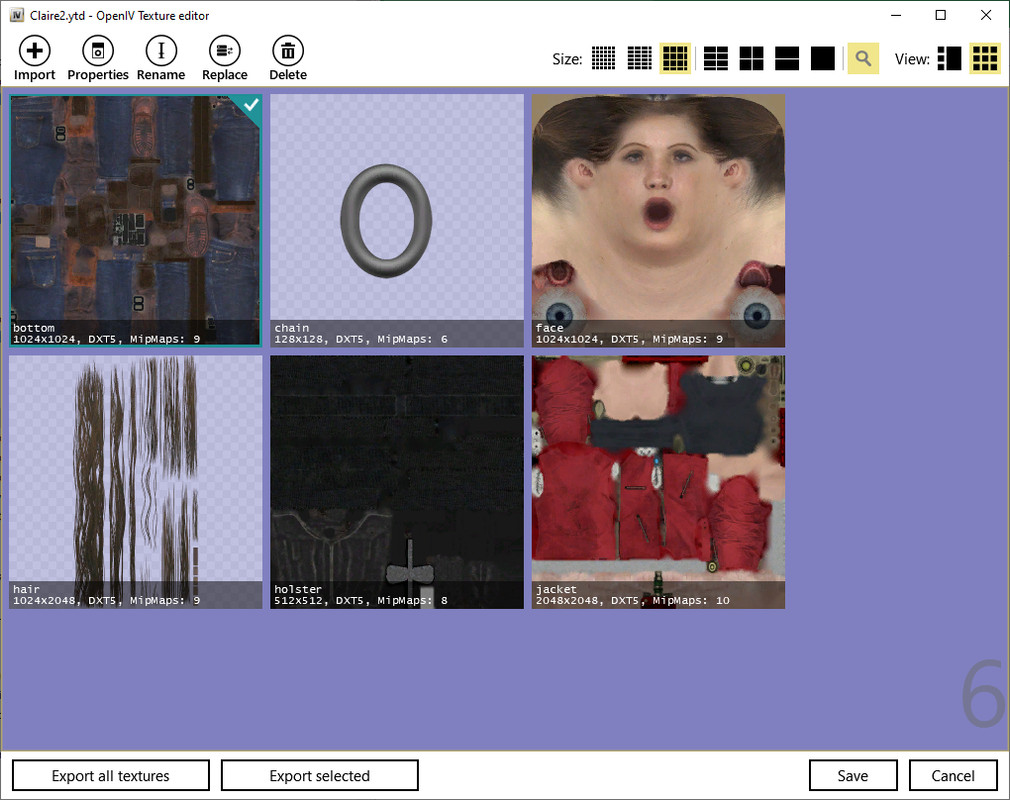Select the face texture thumbnail
Image resolution: width=1010 pixels, height=800 pixels.
pos(658,220)
